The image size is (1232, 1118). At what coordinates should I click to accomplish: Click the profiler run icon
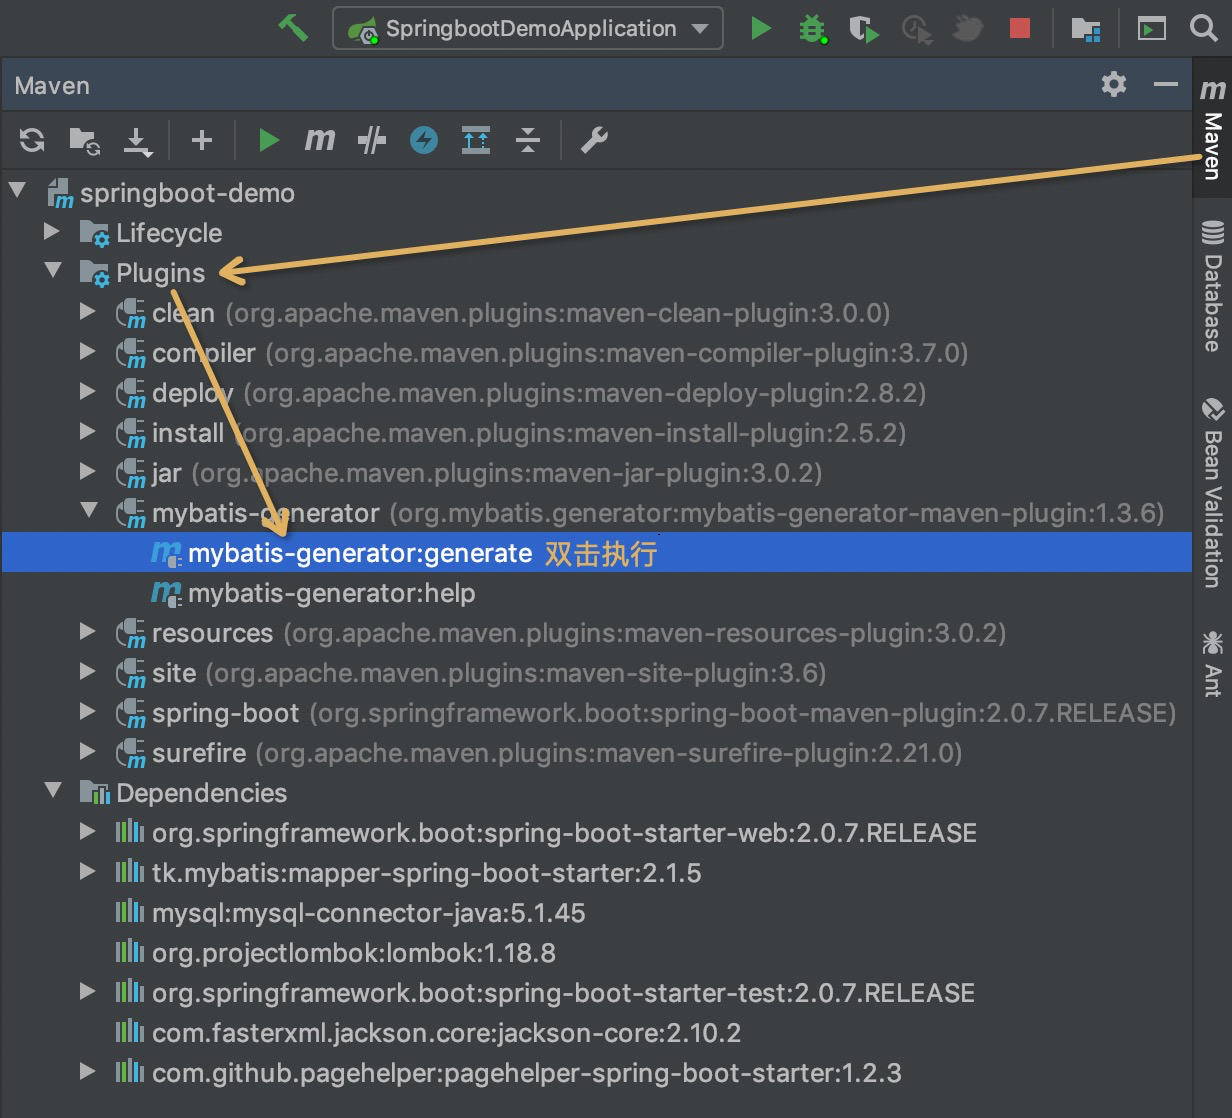(x=916, y=29)
